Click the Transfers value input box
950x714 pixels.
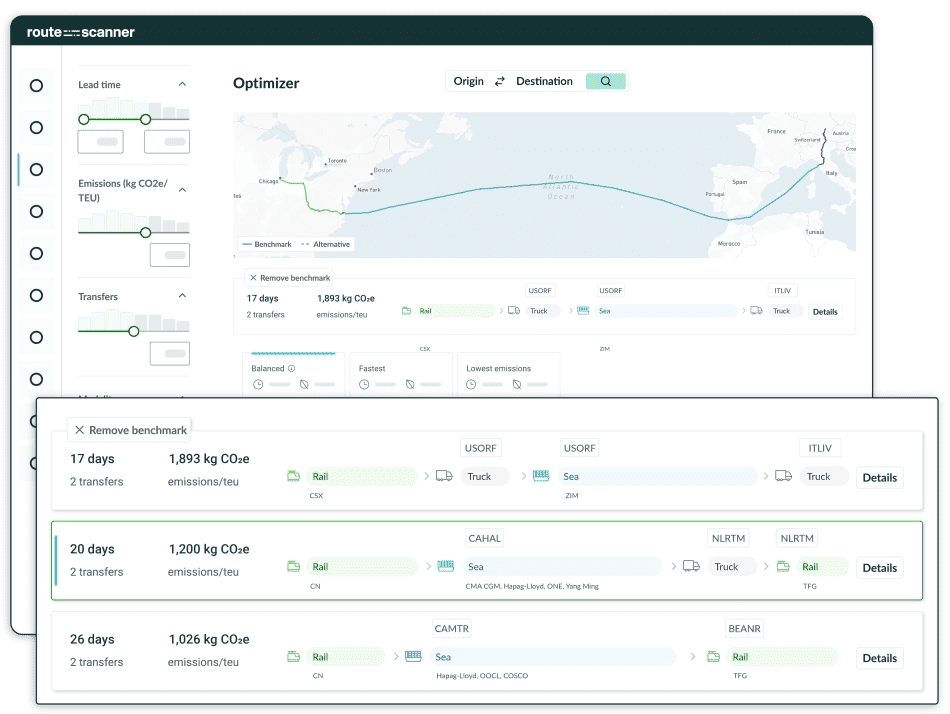[x=170, y=354]
